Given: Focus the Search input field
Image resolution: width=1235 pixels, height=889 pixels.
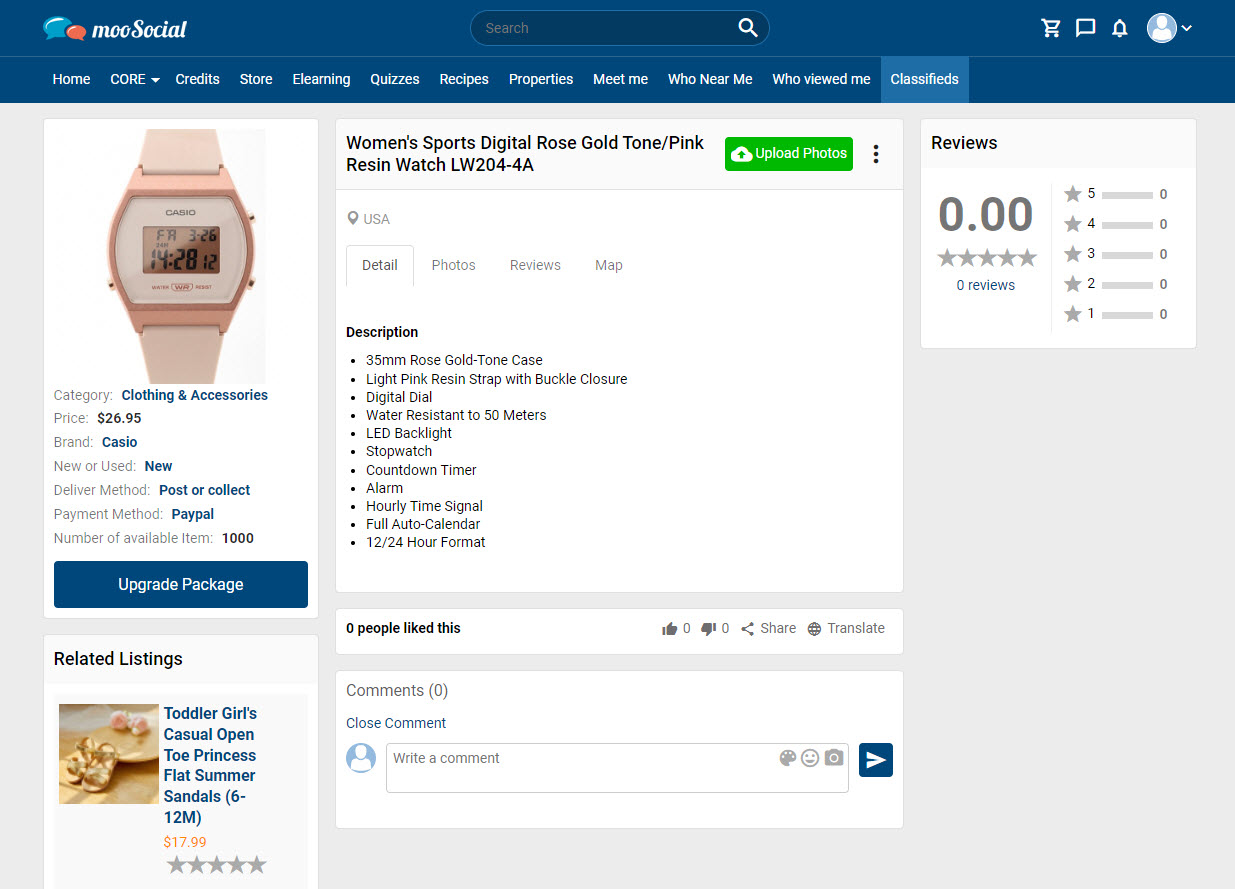Looking at the screenshot, I should [607, 28].
